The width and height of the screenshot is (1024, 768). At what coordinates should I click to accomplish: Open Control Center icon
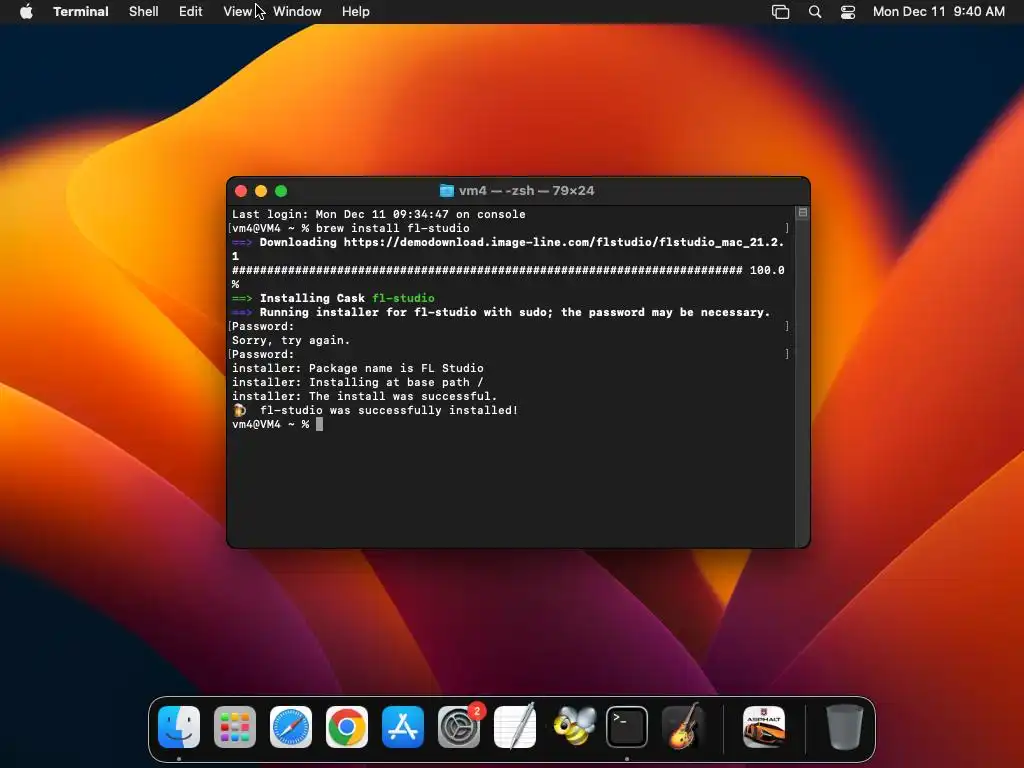pos(848,12)
